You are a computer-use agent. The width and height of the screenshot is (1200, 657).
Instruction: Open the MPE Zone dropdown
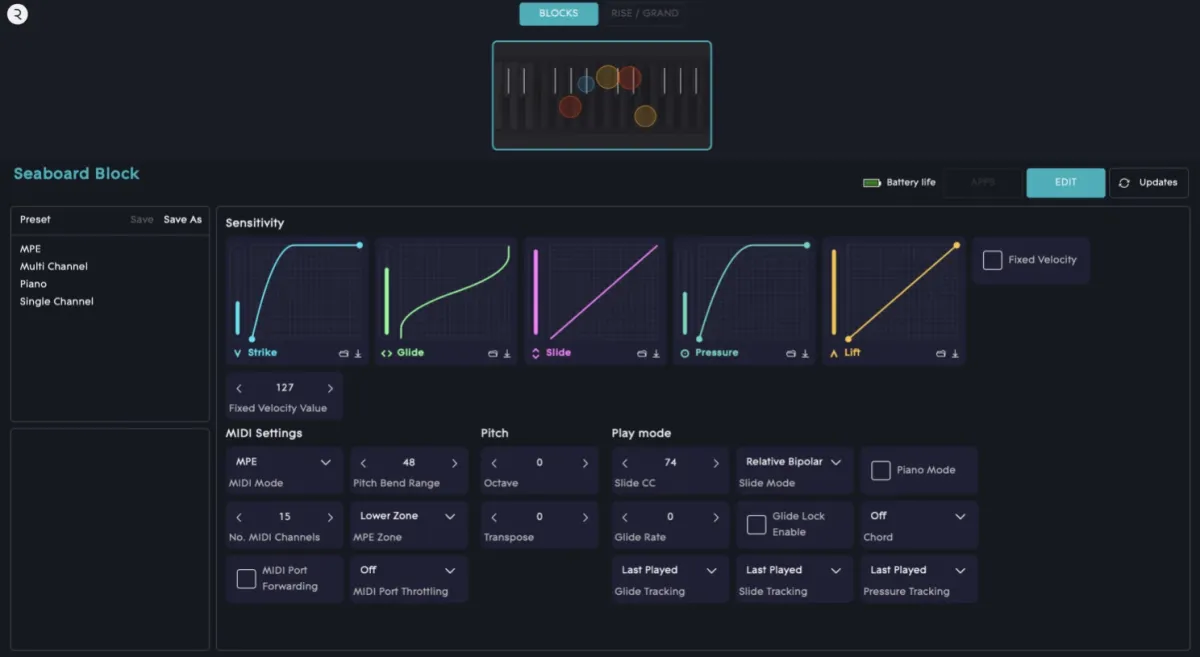409,516
